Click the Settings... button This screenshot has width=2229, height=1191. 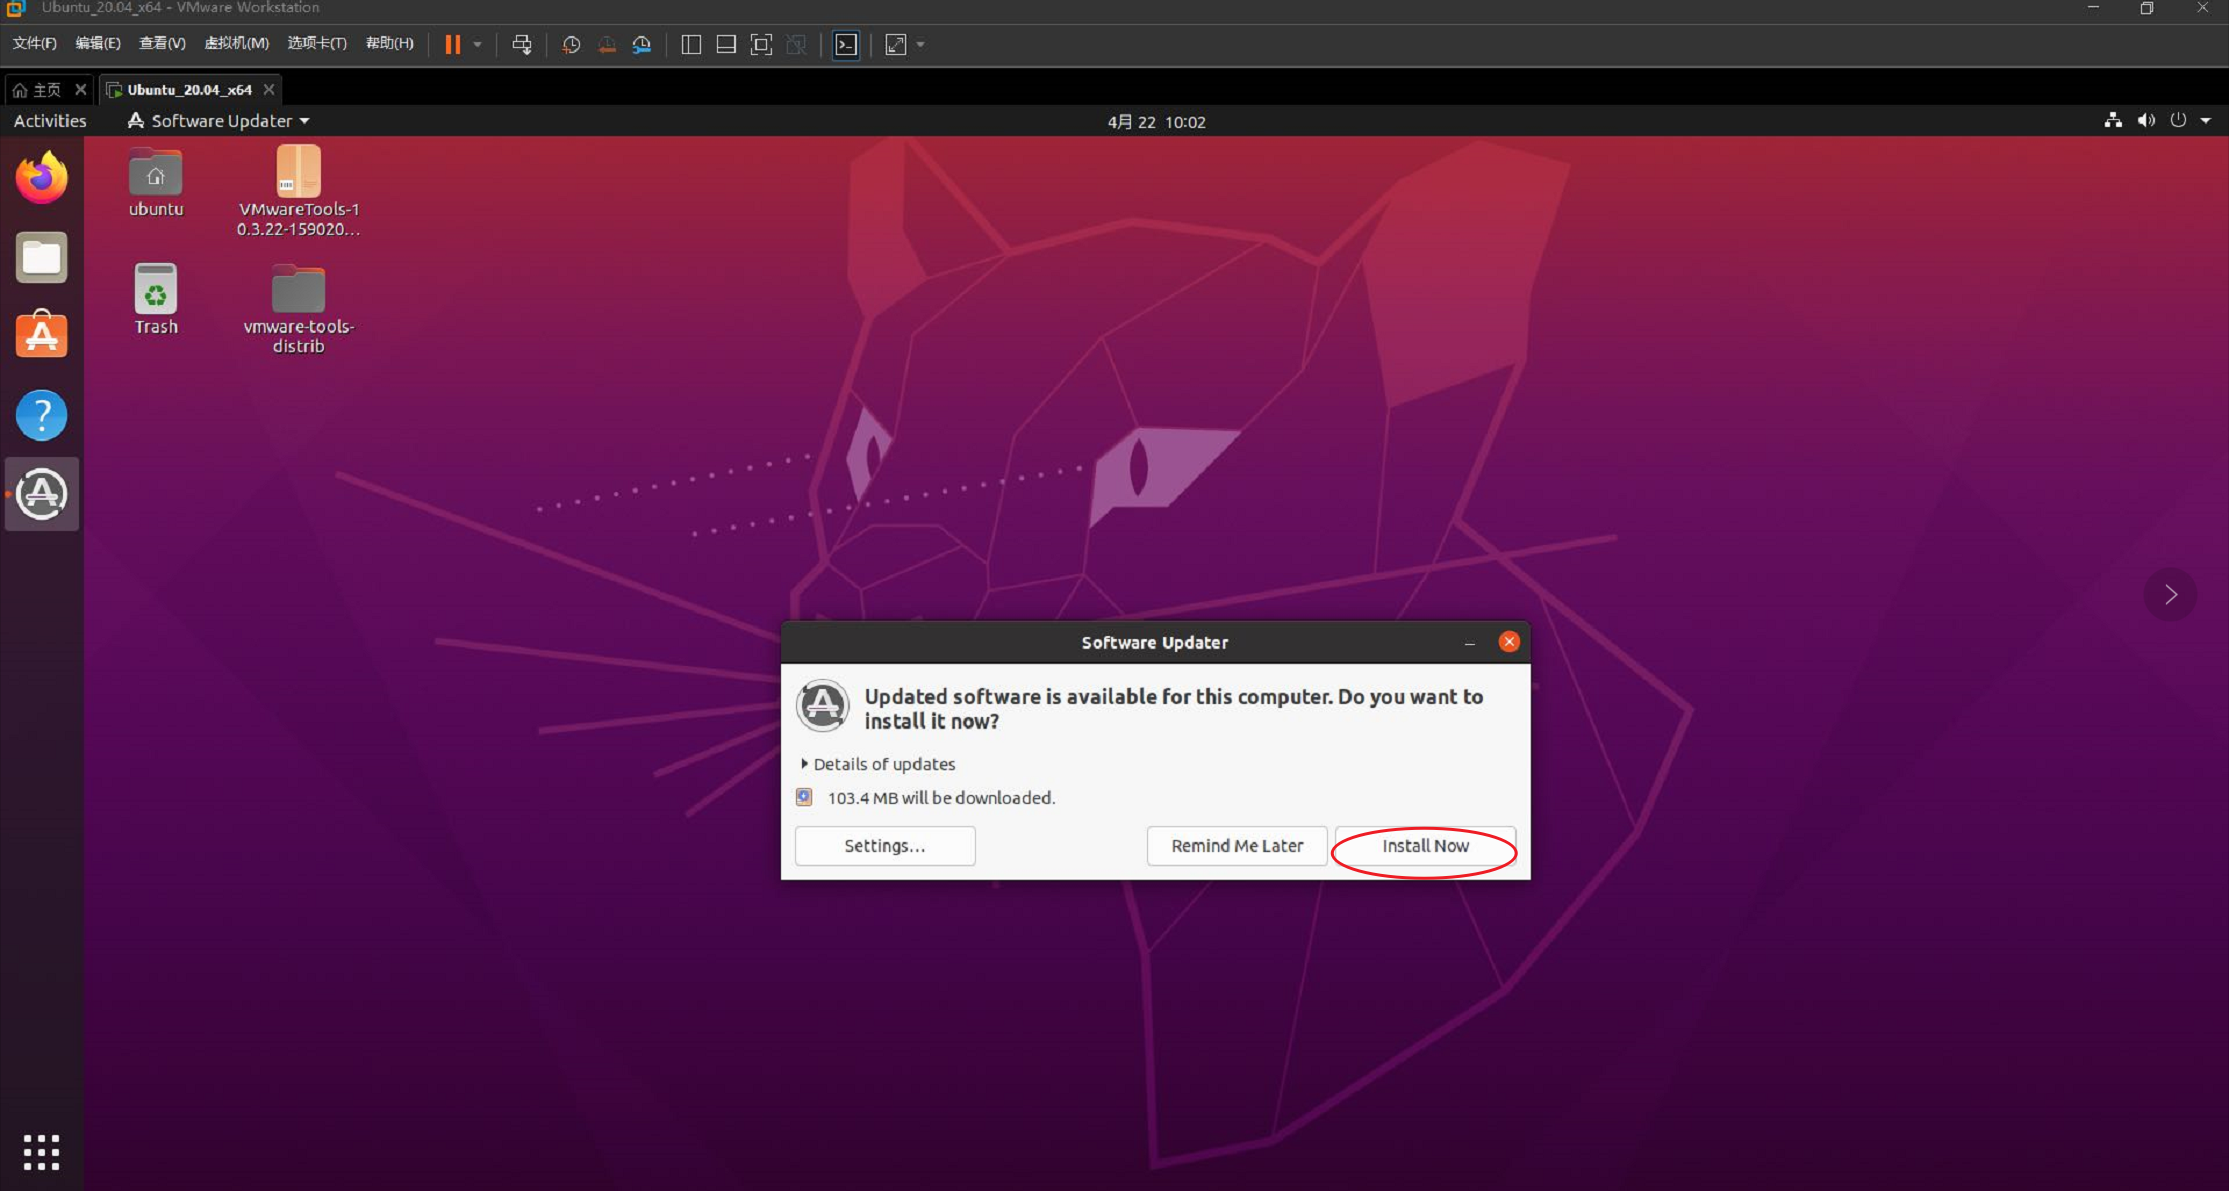click(x=885, y=846)
